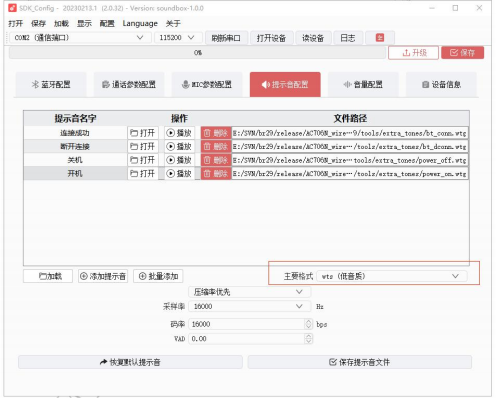Switch to the 通话参数配置 tab
Image resolution: width=496 pixels, height=398 pixels.
pyautogui.click(x=129, y=85)
